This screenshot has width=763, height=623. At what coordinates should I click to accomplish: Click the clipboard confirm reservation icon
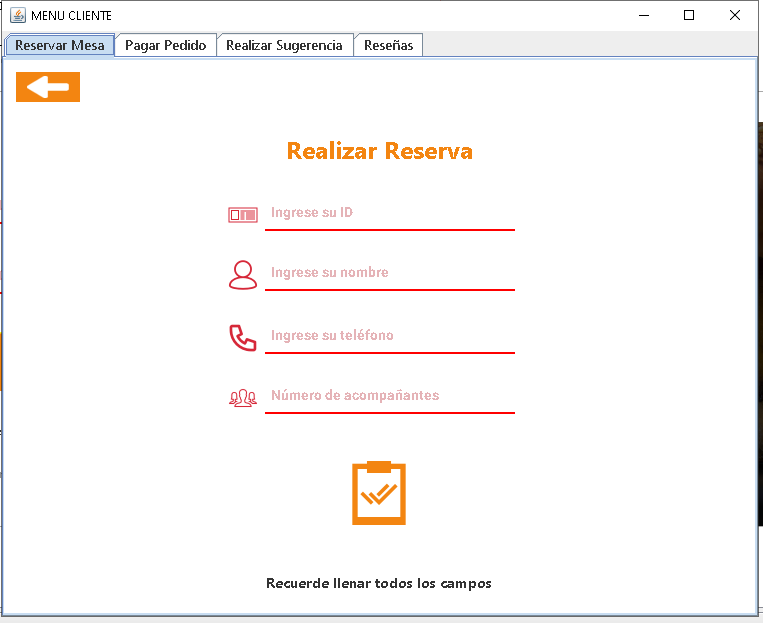click(x=379, y=493)
